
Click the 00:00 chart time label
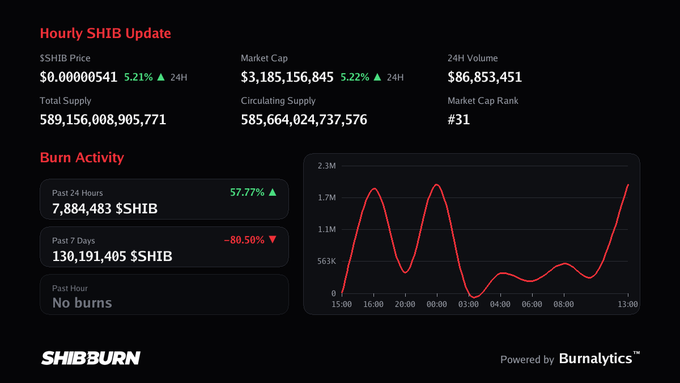coord(437,304)
